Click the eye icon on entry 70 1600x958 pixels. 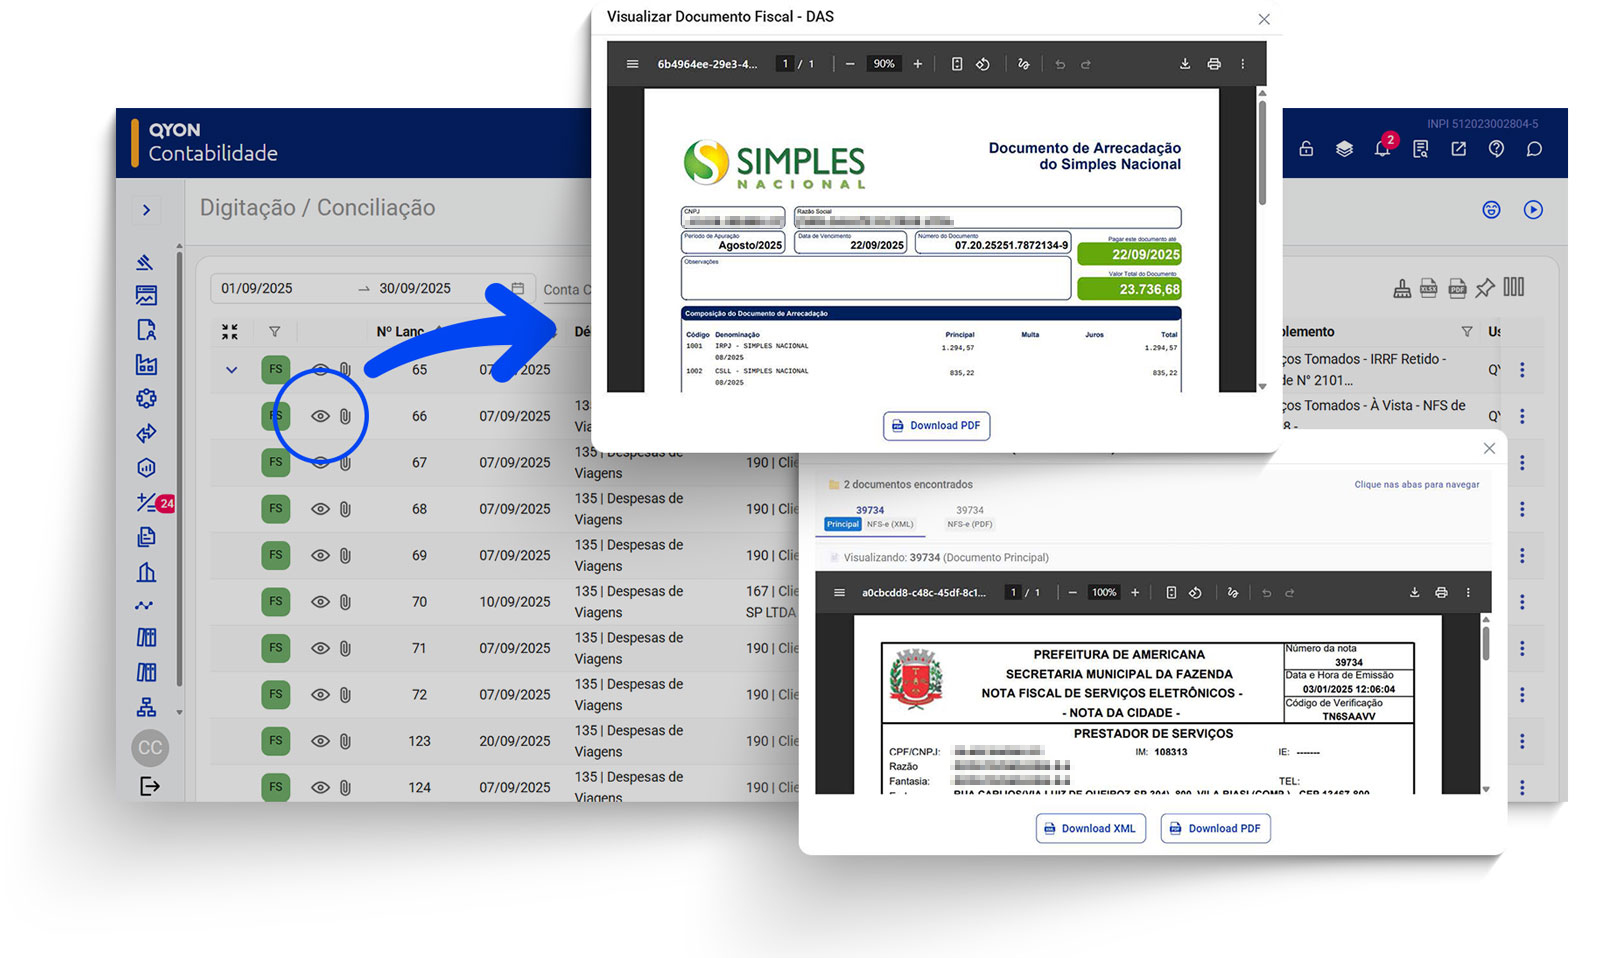pyautogui.click(x=320, y=602)
